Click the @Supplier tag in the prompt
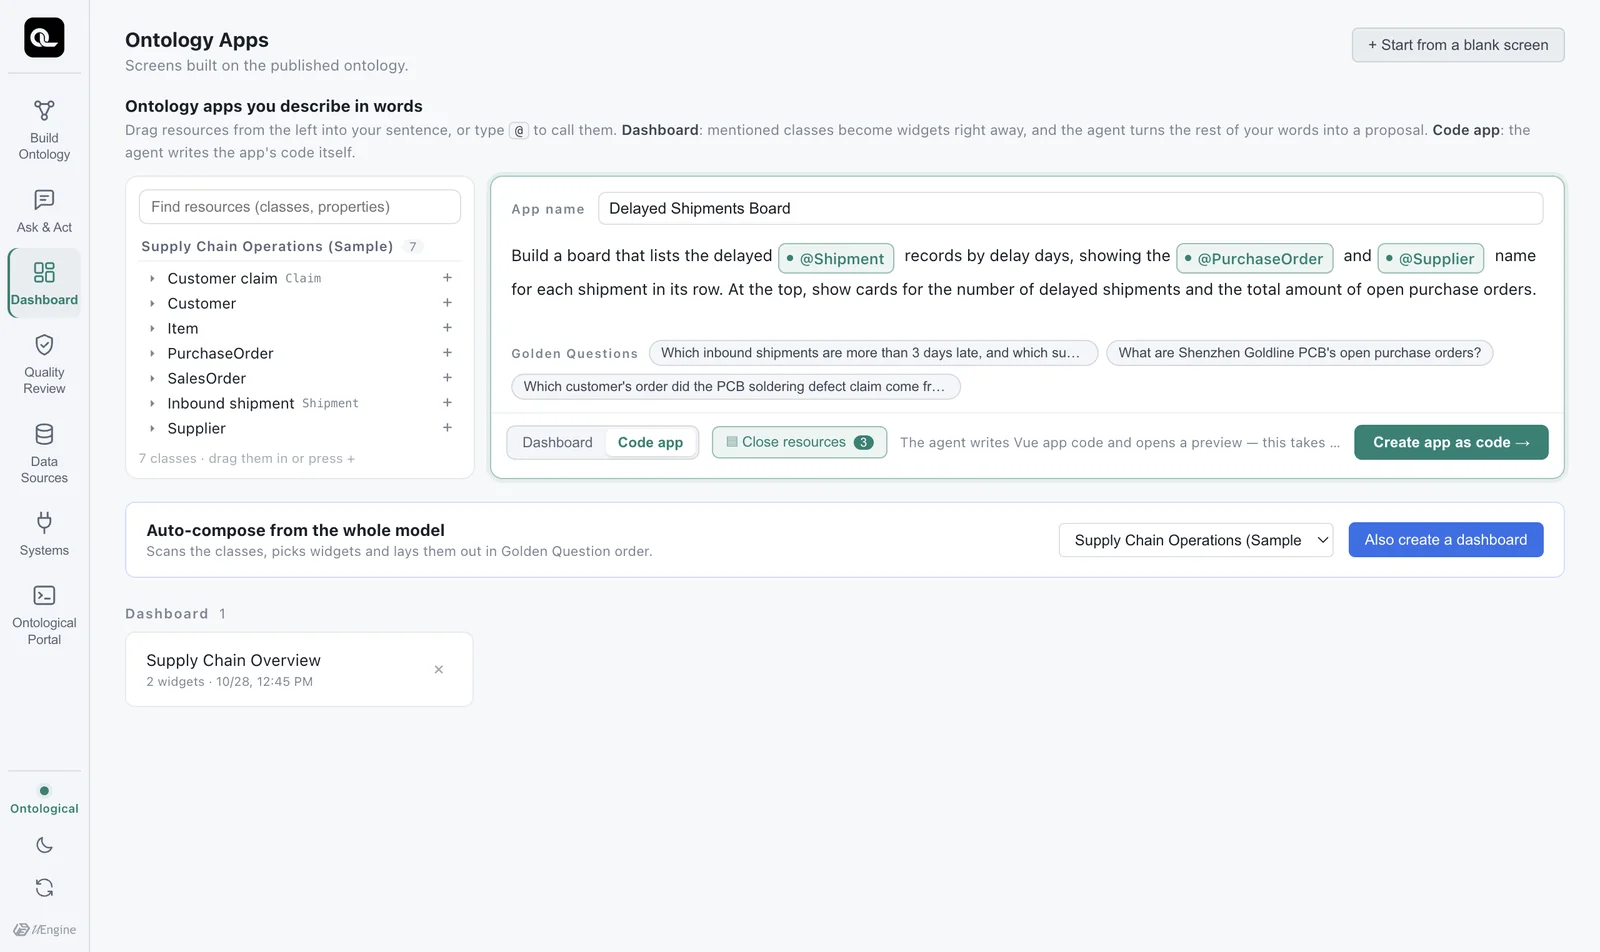This screenshot has height=952, width=1600. (1431, 258)
